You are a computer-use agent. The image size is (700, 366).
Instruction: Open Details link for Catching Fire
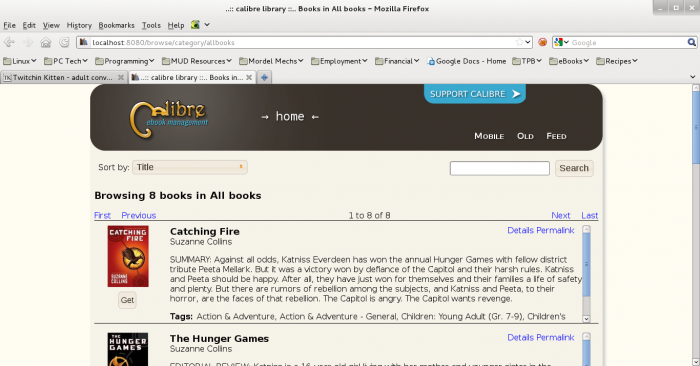(521, 230)
